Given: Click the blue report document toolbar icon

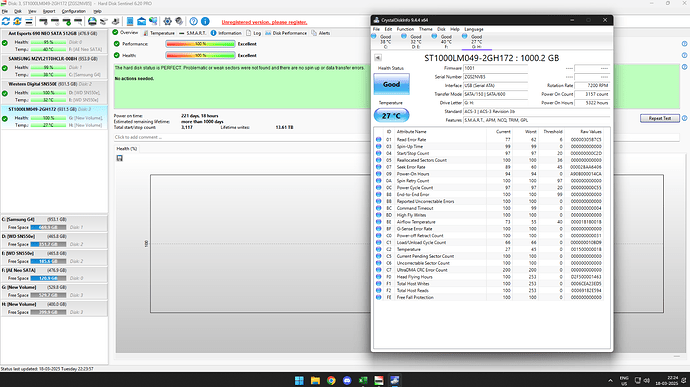Looking at the screenshot, I should tap(130, 21).
